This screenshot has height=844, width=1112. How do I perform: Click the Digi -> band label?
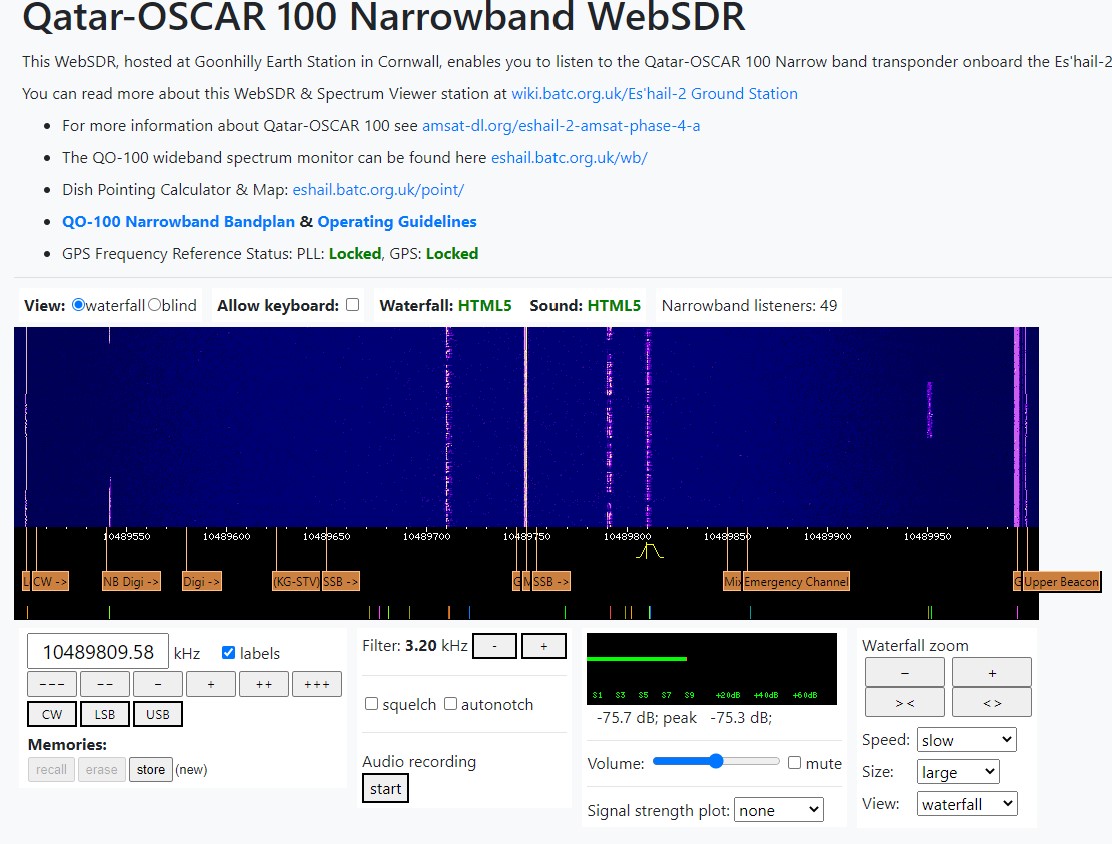201,582
